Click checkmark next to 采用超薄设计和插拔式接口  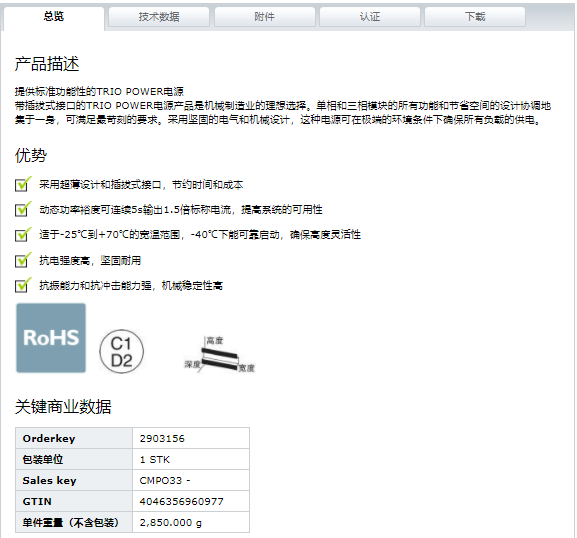tap(23, 184)
